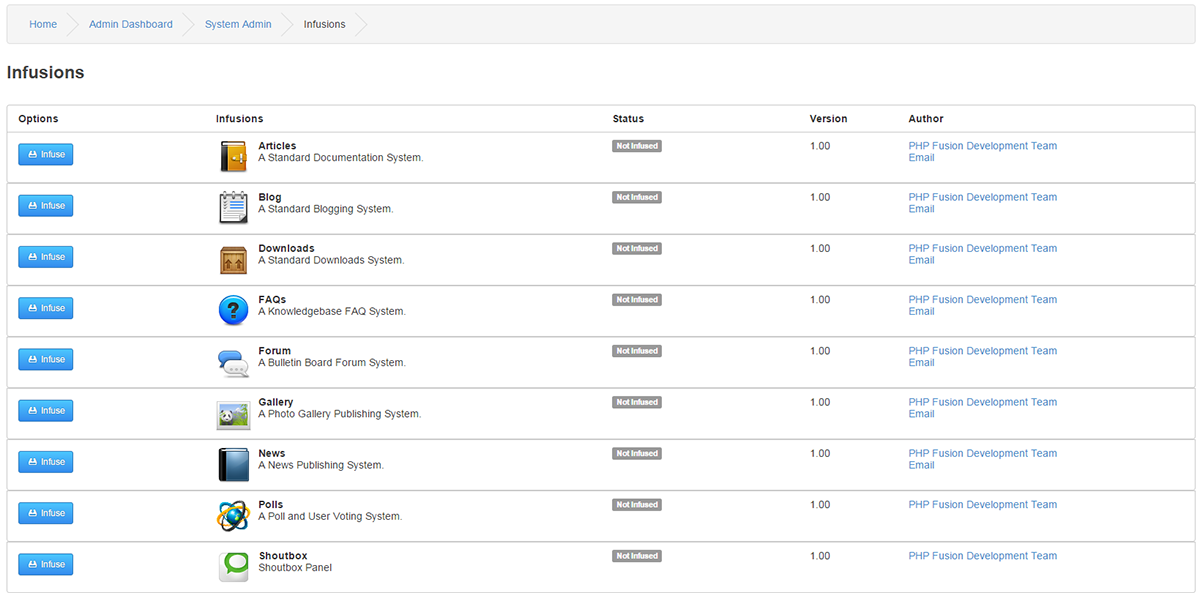1200x593 pixels.
Task: Infuse the Shoutbox panel
Action: 45,564
